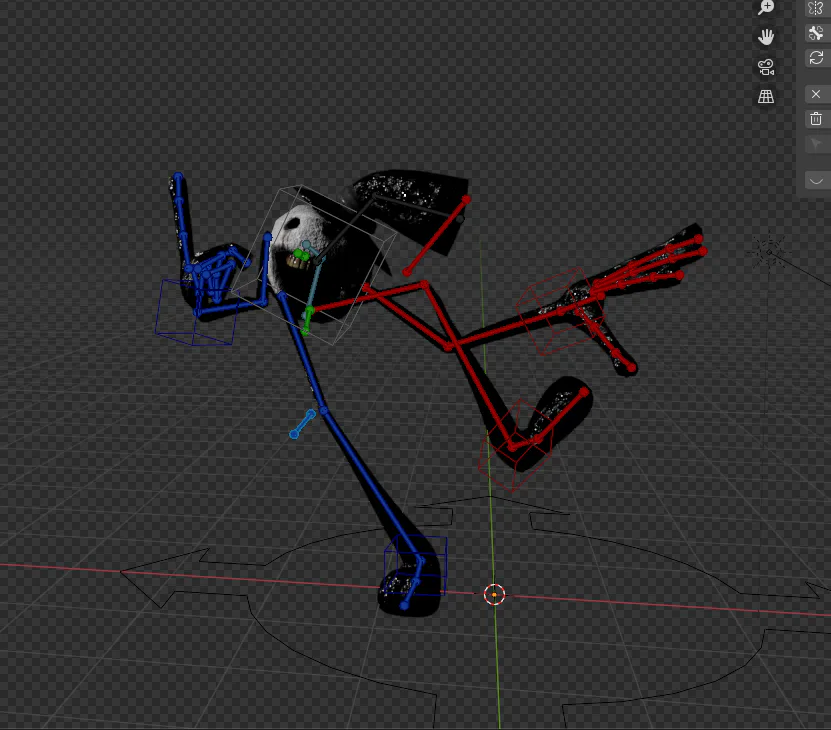Click the bone with hearts icon
831x730 pixels.
[x=816, y=33]
